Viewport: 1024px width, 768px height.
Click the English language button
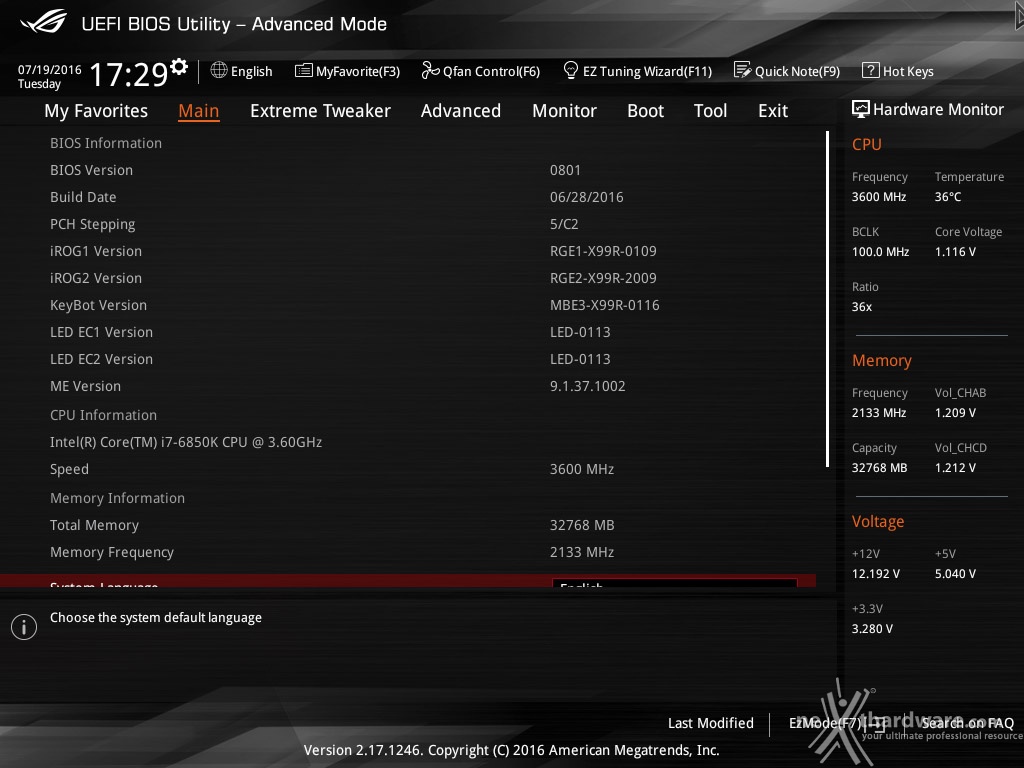click(242, 71)
